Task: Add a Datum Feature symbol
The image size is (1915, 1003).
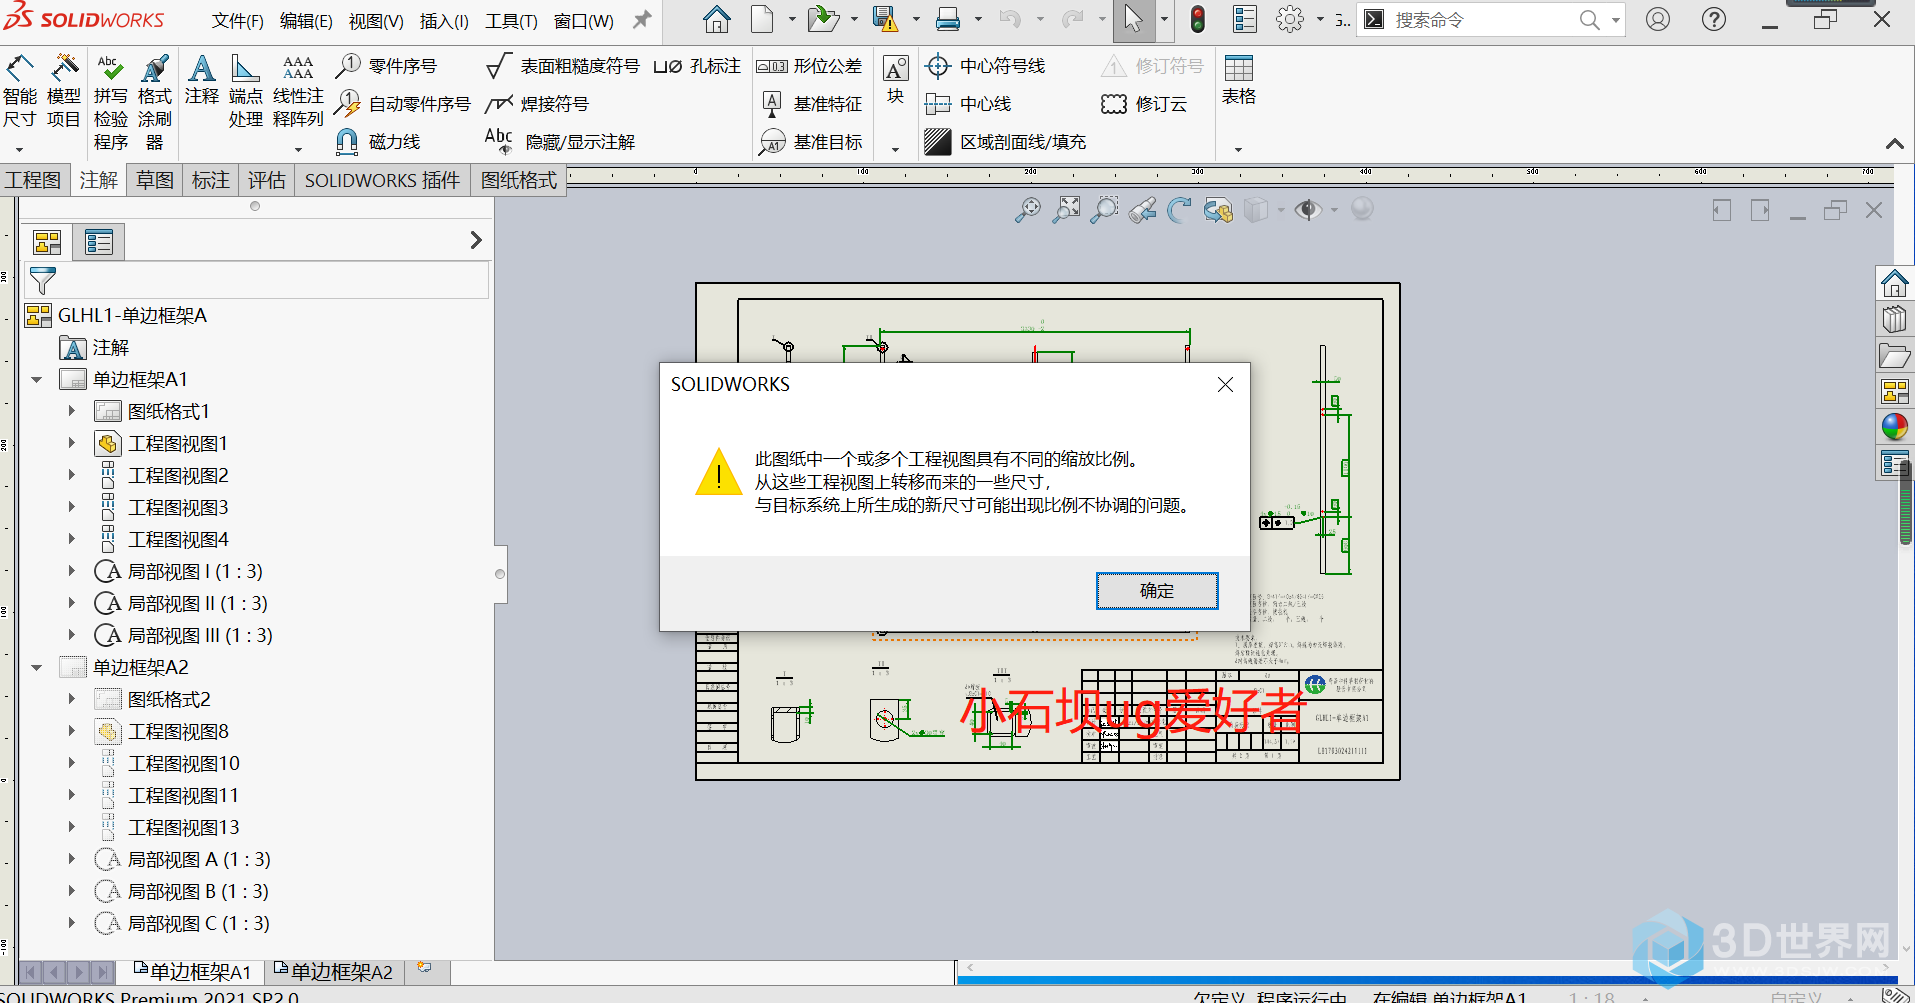Action: [811, 104]
